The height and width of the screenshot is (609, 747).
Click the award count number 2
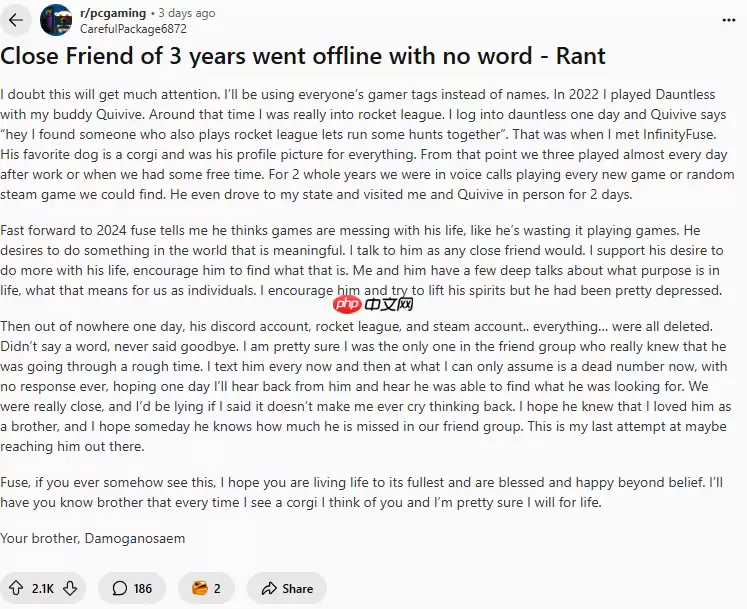(217, 588)
